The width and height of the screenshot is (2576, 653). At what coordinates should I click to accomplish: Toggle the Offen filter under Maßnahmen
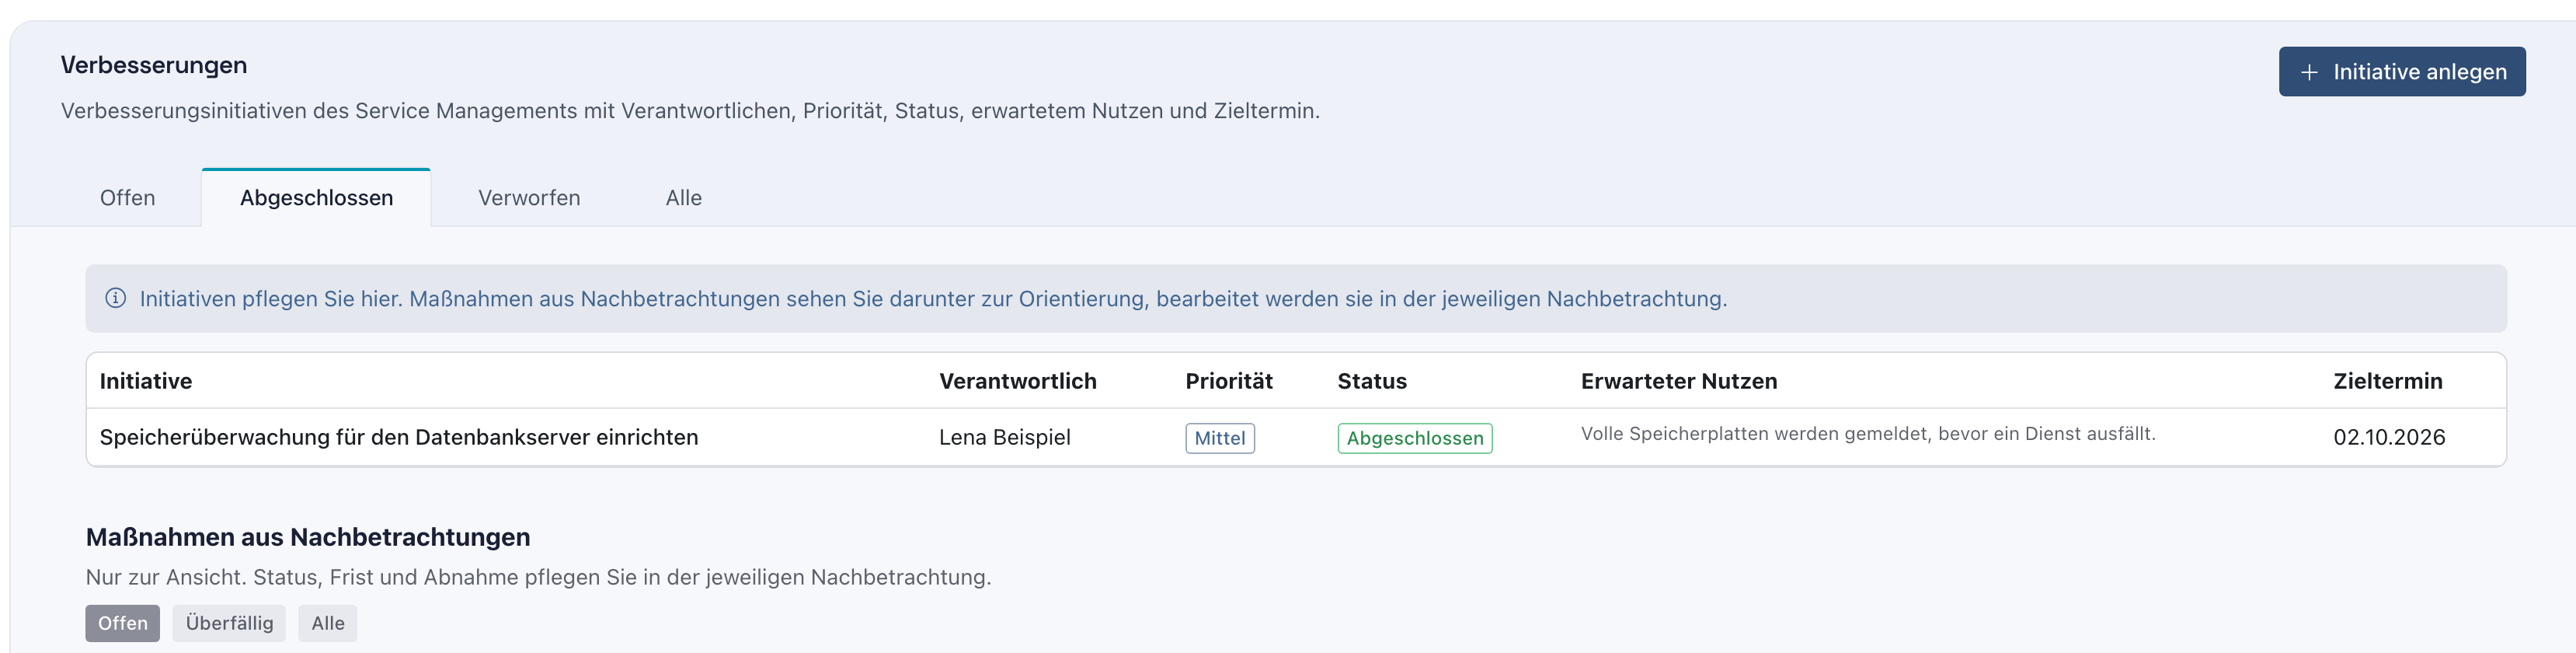tap(123, 623)
